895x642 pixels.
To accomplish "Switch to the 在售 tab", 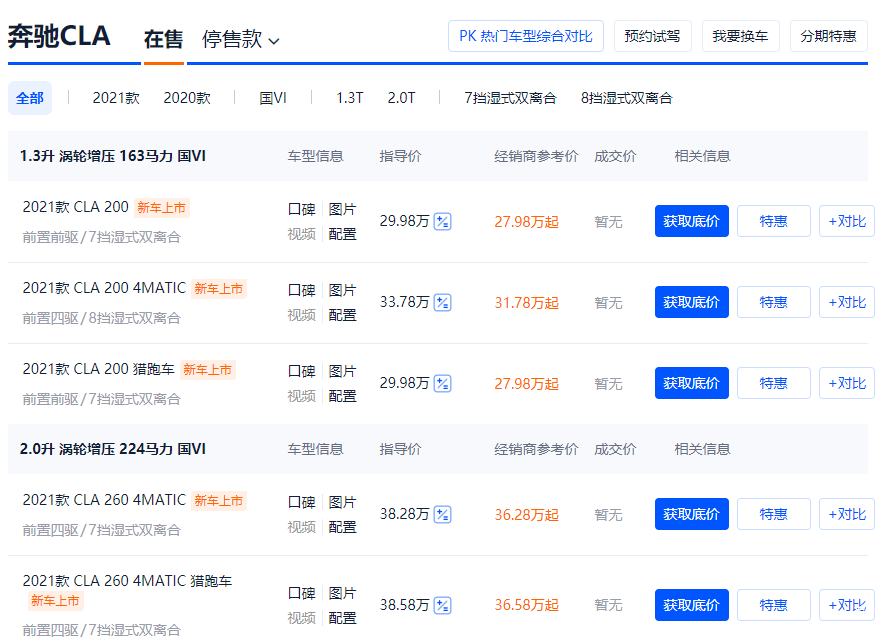I will tap(163, 39).
